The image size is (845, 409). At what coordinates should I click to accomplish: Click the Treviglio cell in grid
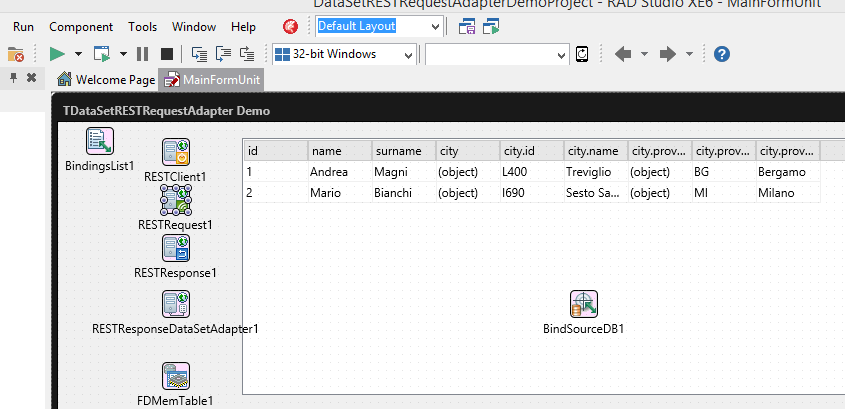[x=595, y=172]
